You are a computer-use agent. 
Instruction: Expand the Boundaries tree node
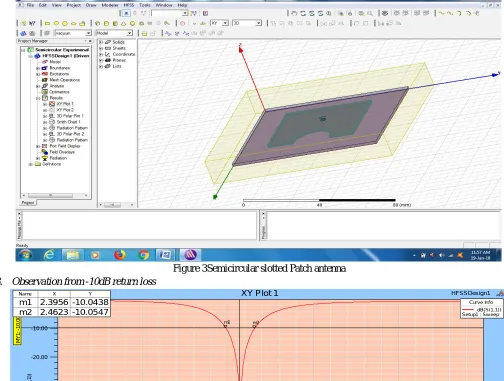point(38,68)
